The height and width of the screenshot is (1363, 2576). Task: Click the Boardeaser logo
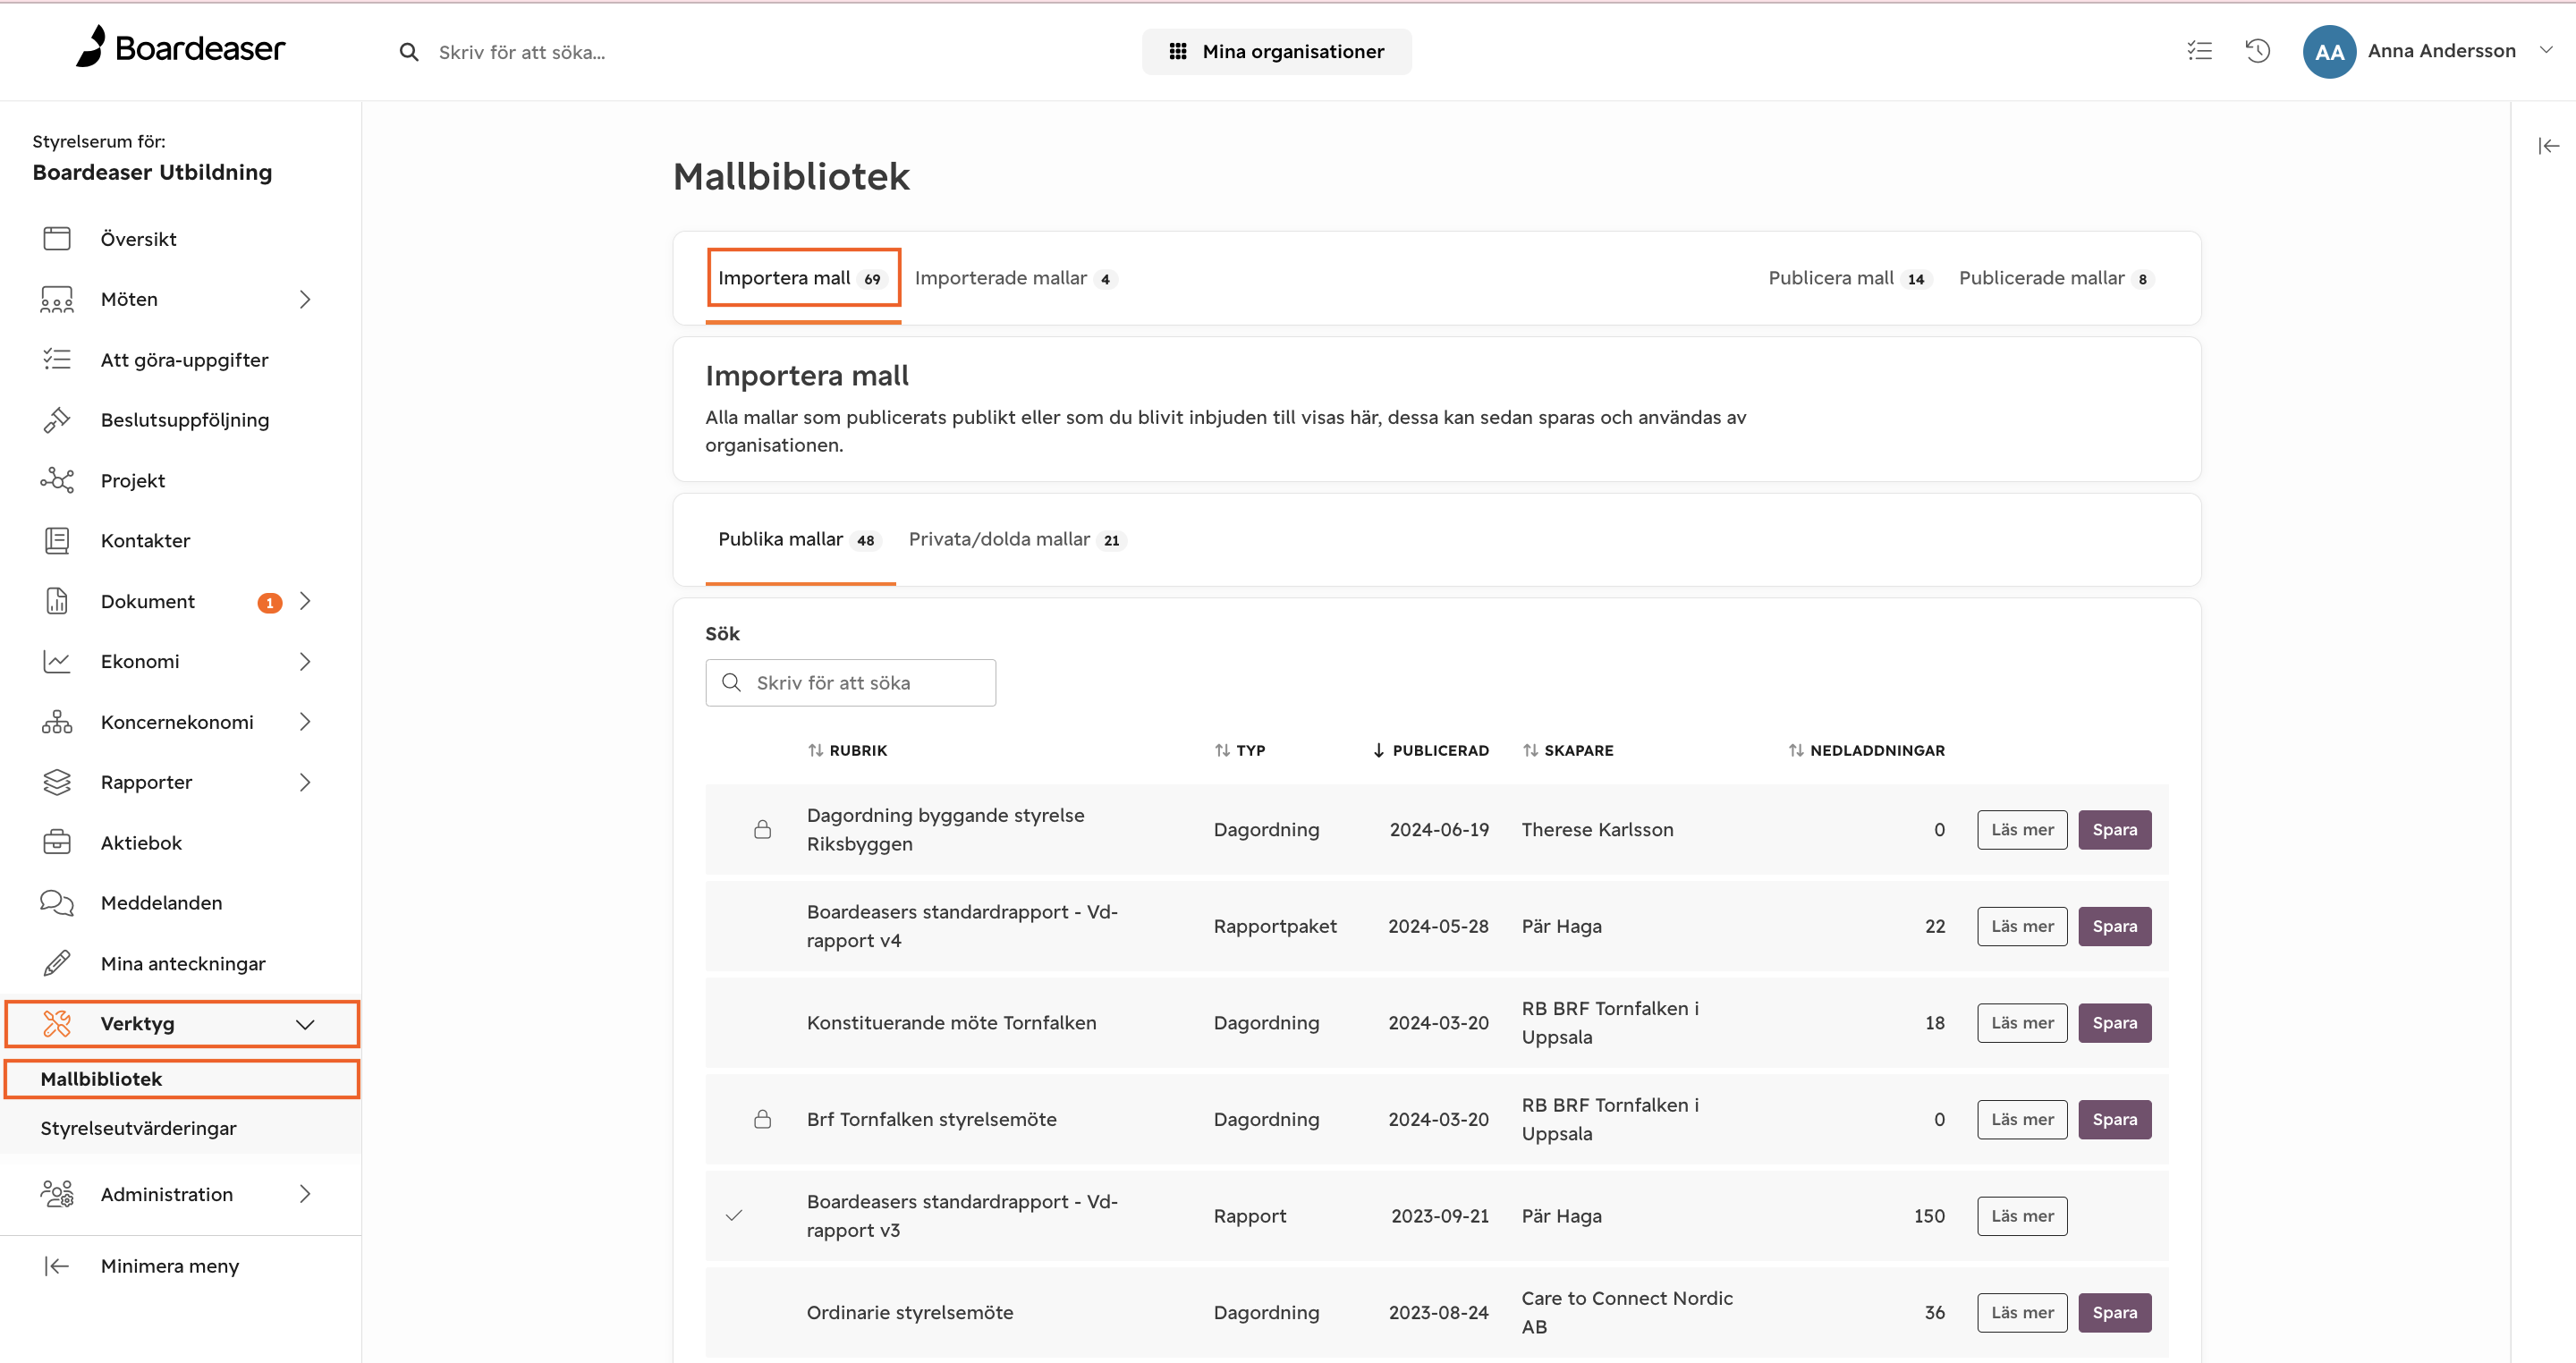coord(181,47)
